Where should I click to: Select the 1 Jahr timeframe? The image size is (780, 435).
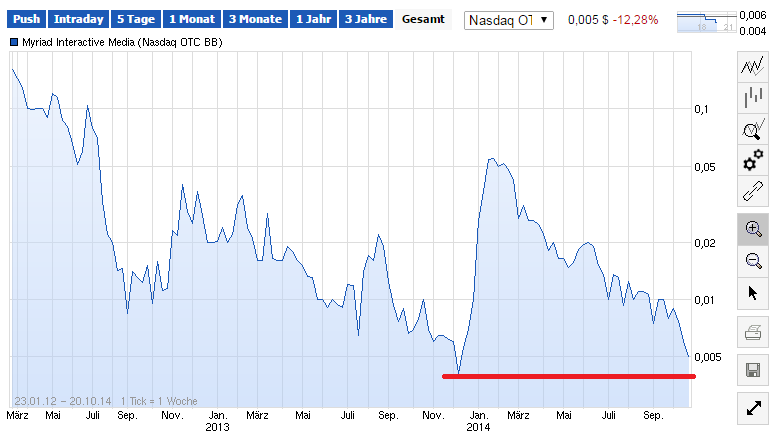(313, 19)
